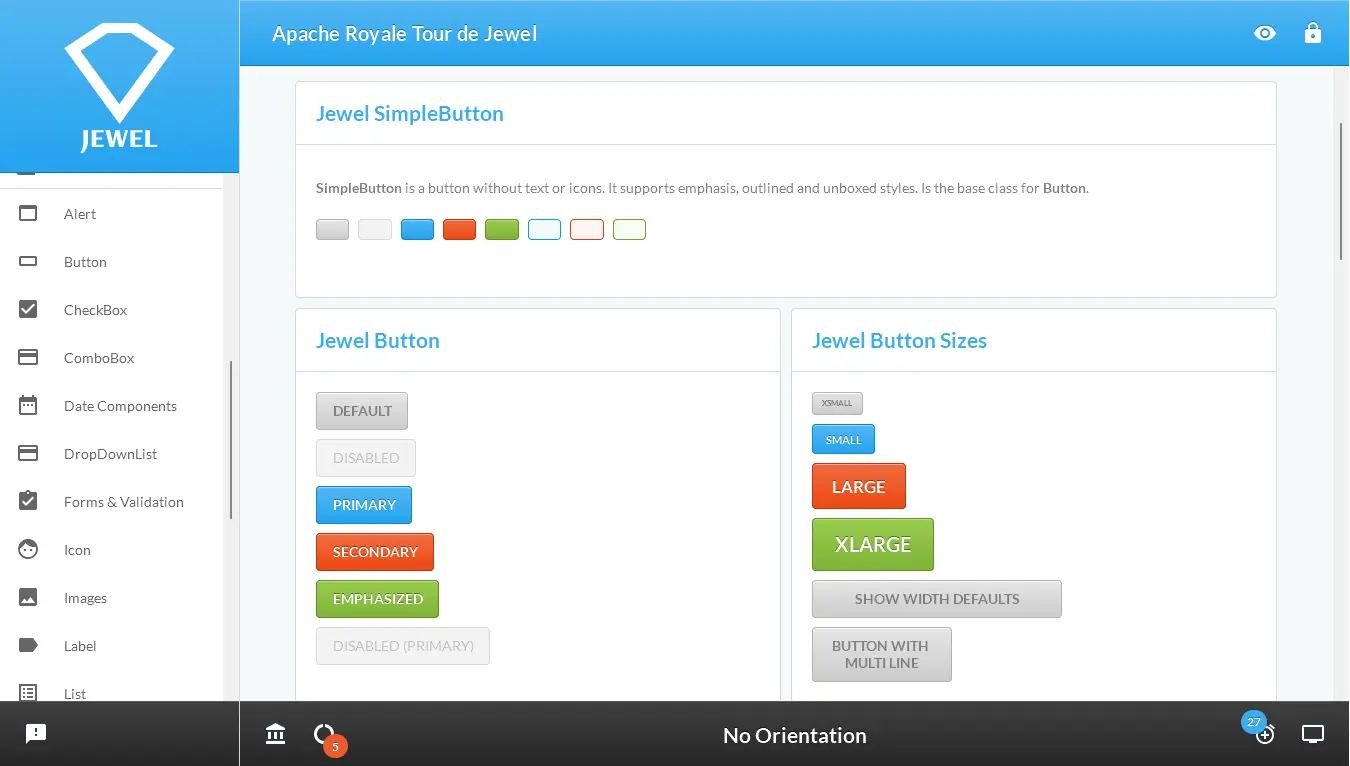
Task: Click the "Apache Royale Tour de Jewel" title
Action: [405, 34]
